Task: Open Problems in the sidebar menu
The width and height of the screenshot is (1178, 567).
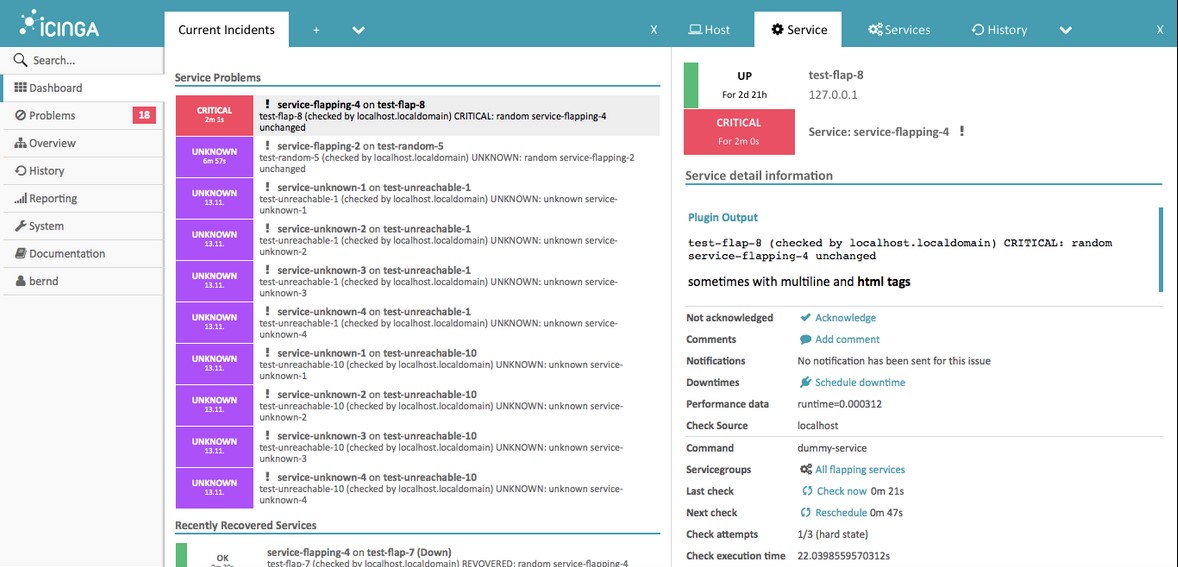Action: [x=83, y=116]
